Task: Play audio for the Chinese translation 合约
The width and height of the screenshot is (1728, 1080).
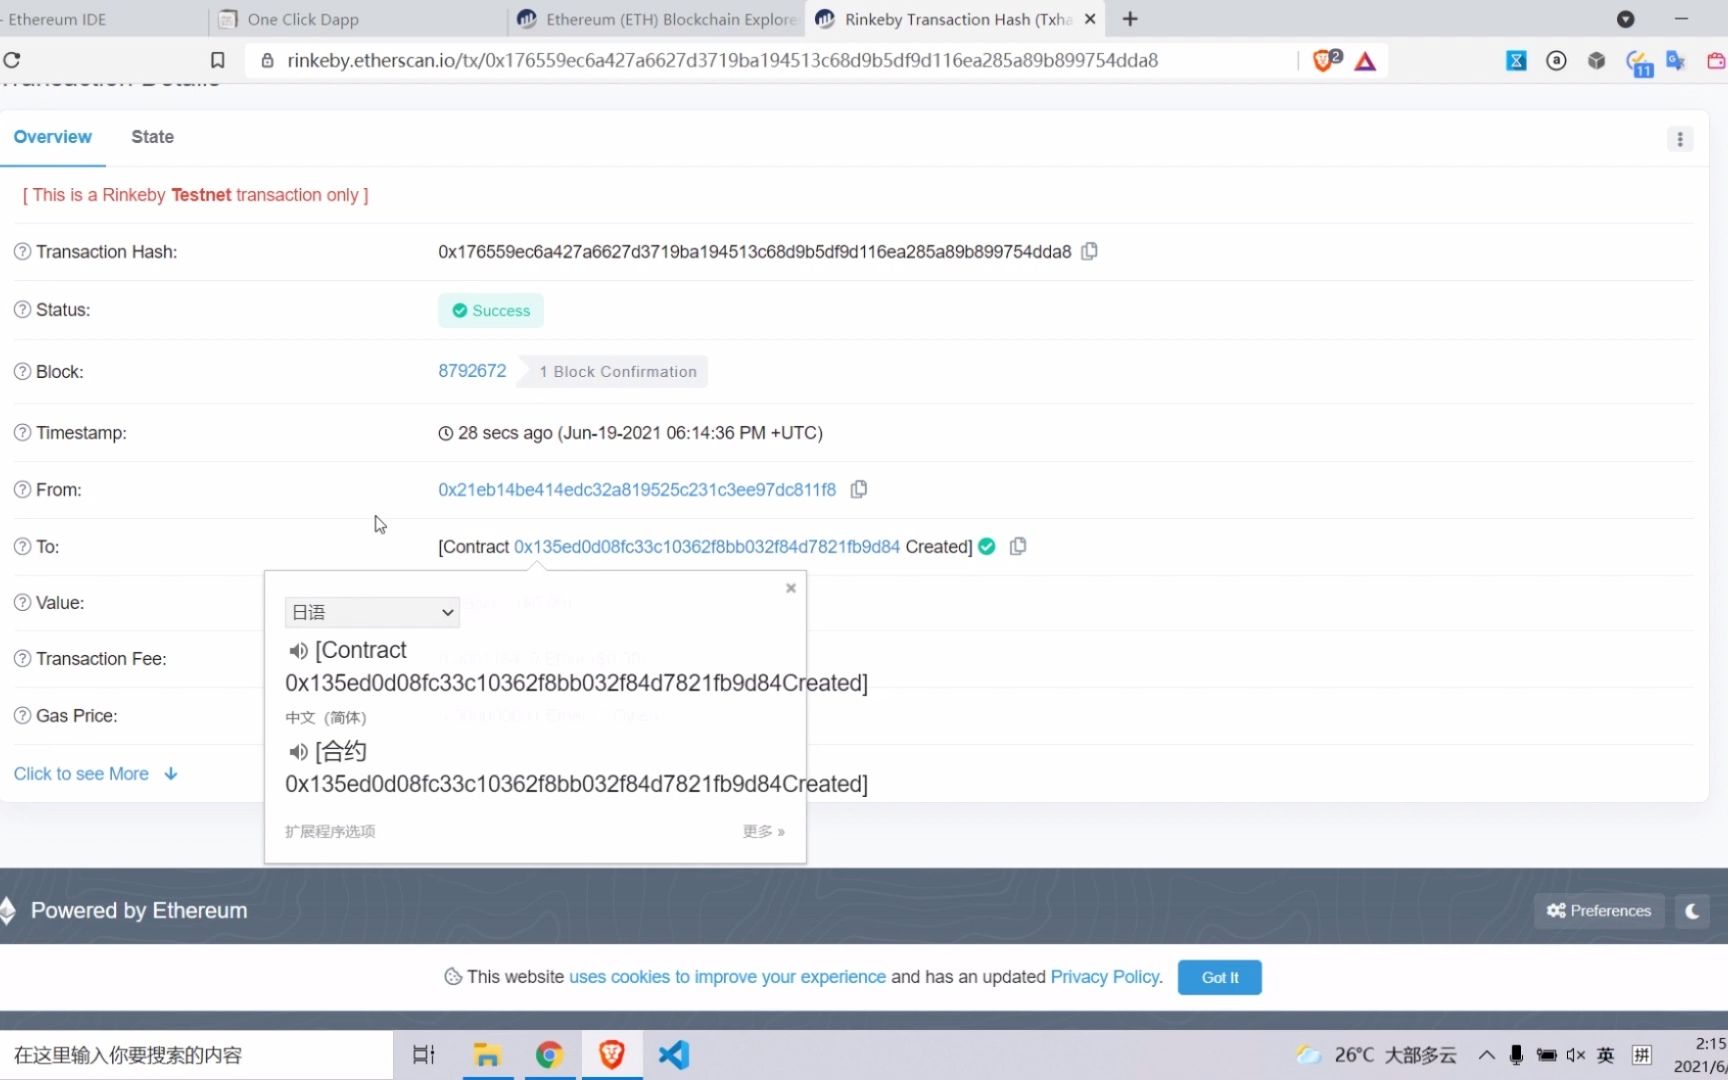Action: coord(298,752)
